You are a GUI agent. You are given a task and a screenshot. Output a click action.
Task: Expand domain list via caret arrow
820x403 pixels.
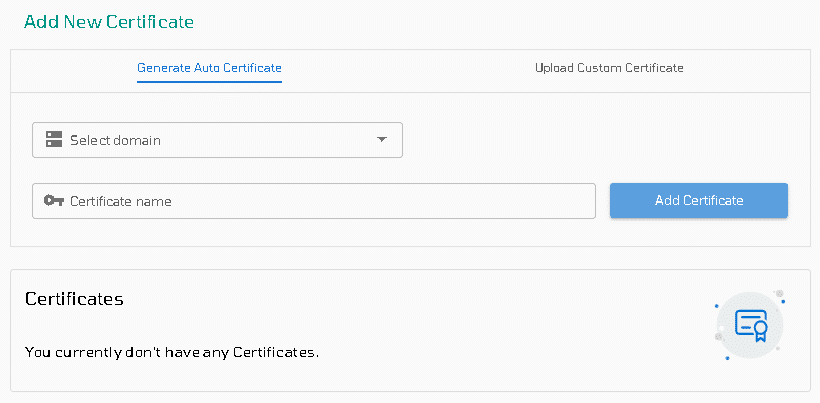(382, 140)
